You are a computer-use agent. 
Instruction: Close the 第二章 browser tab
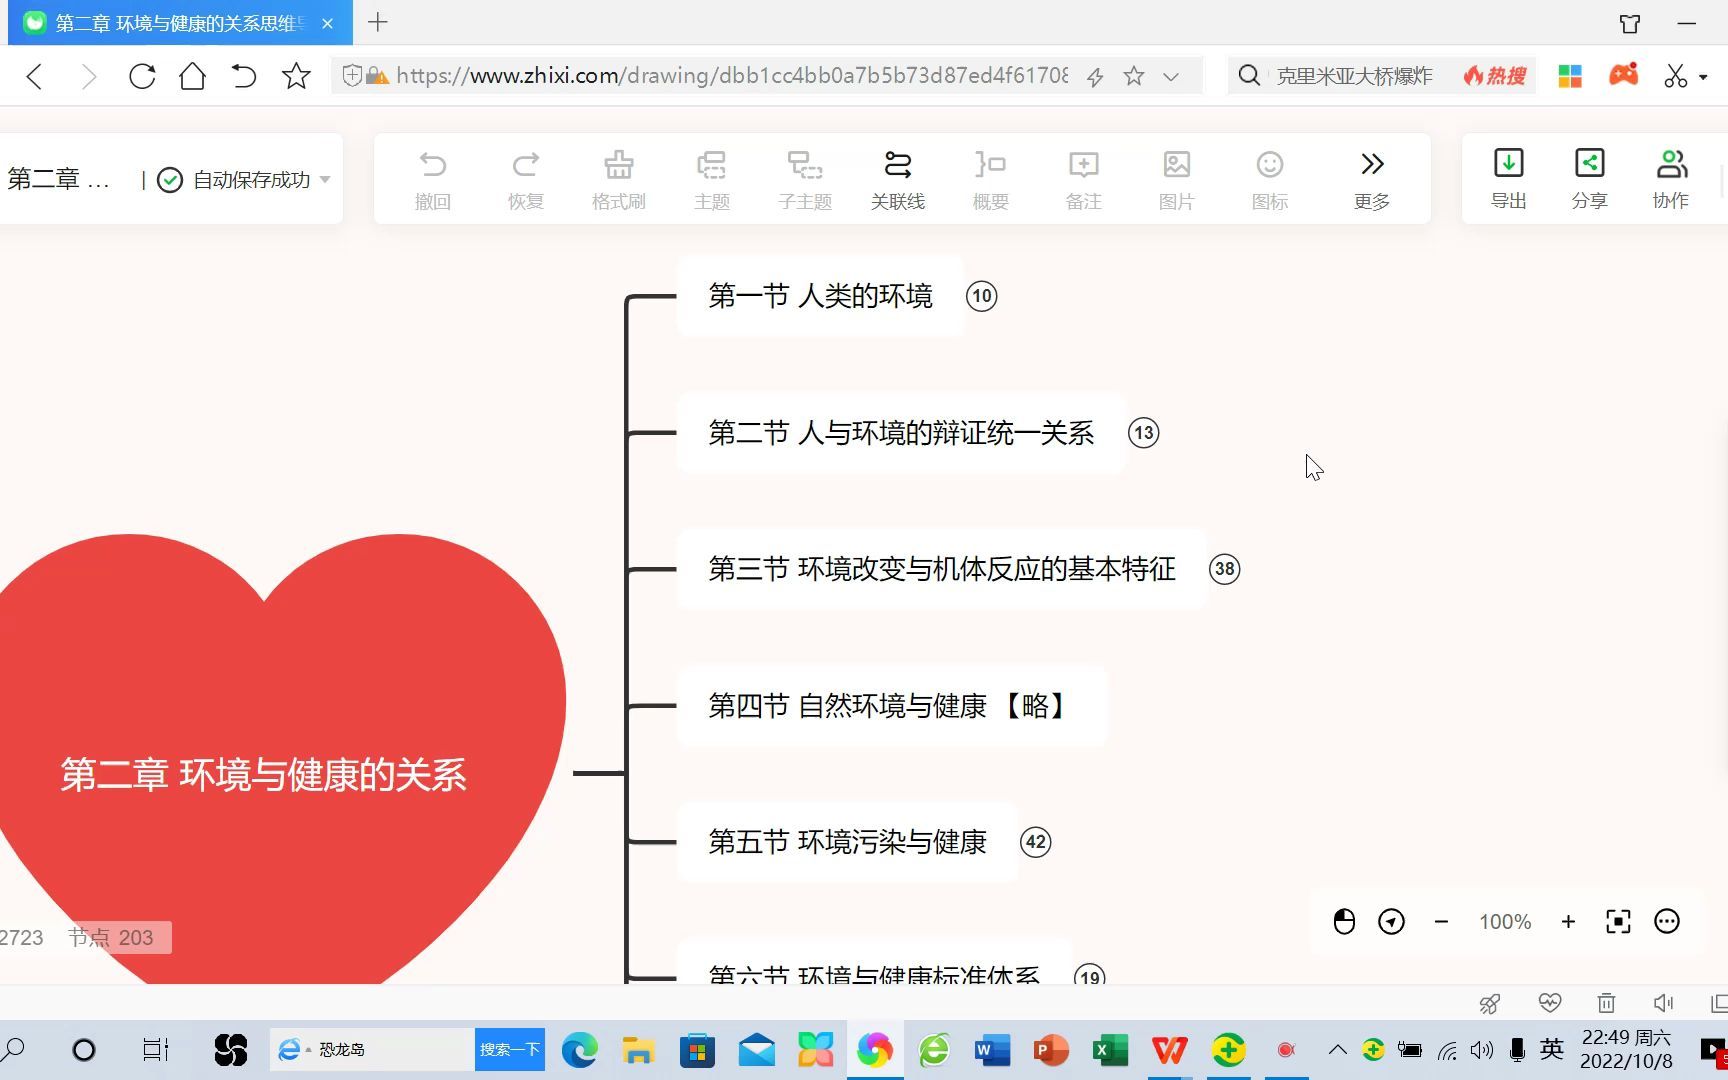(327, 23)
